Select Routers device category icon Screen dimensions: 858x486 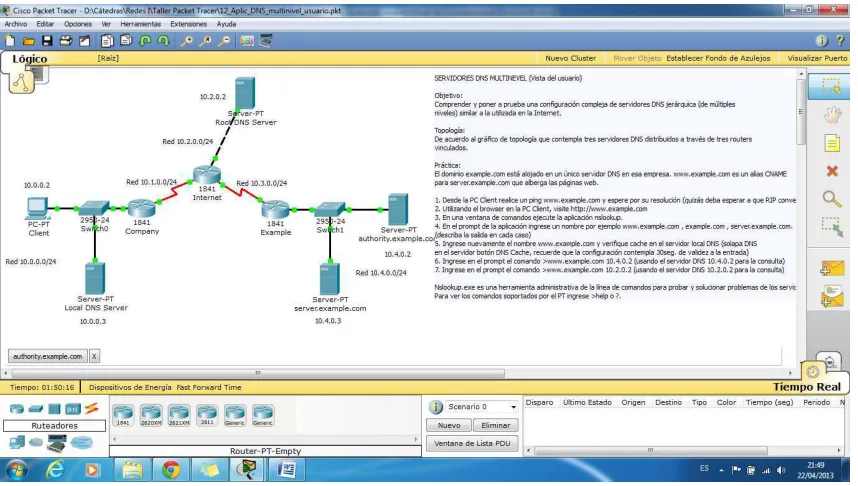(x=17, y=409)
